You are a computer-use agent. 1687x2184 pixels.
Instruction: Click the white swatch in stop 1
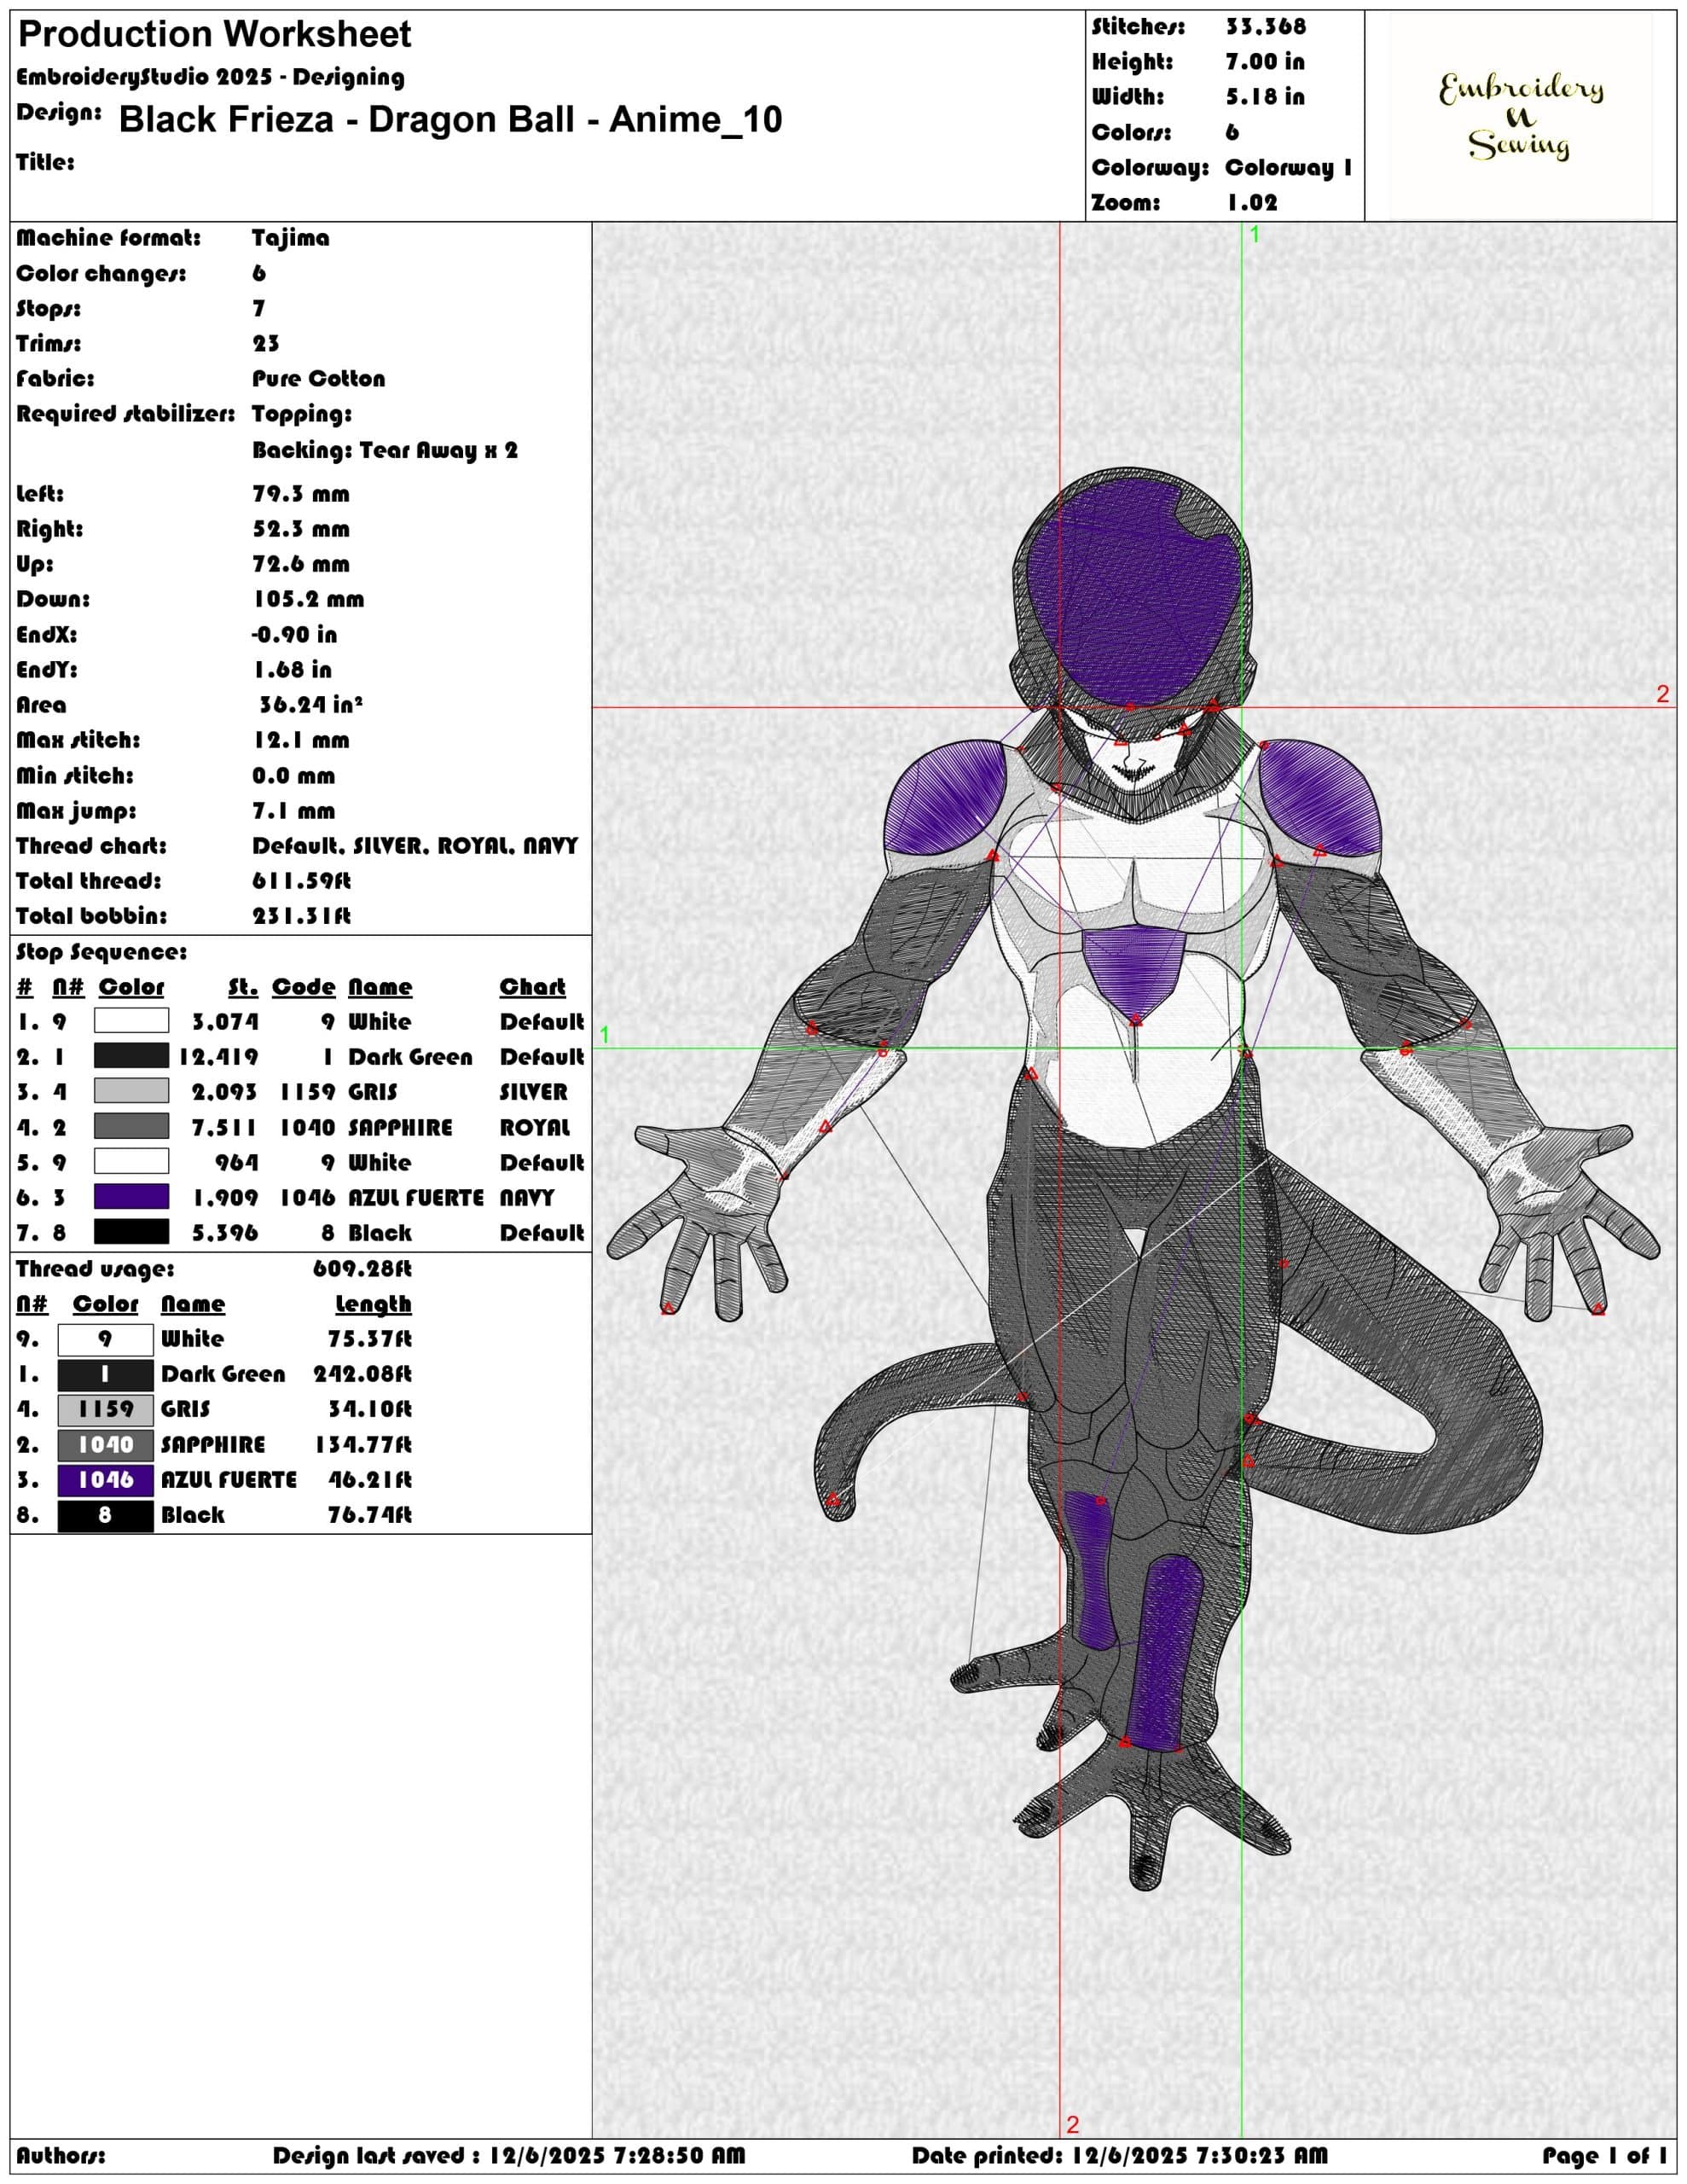(131, 1021)
